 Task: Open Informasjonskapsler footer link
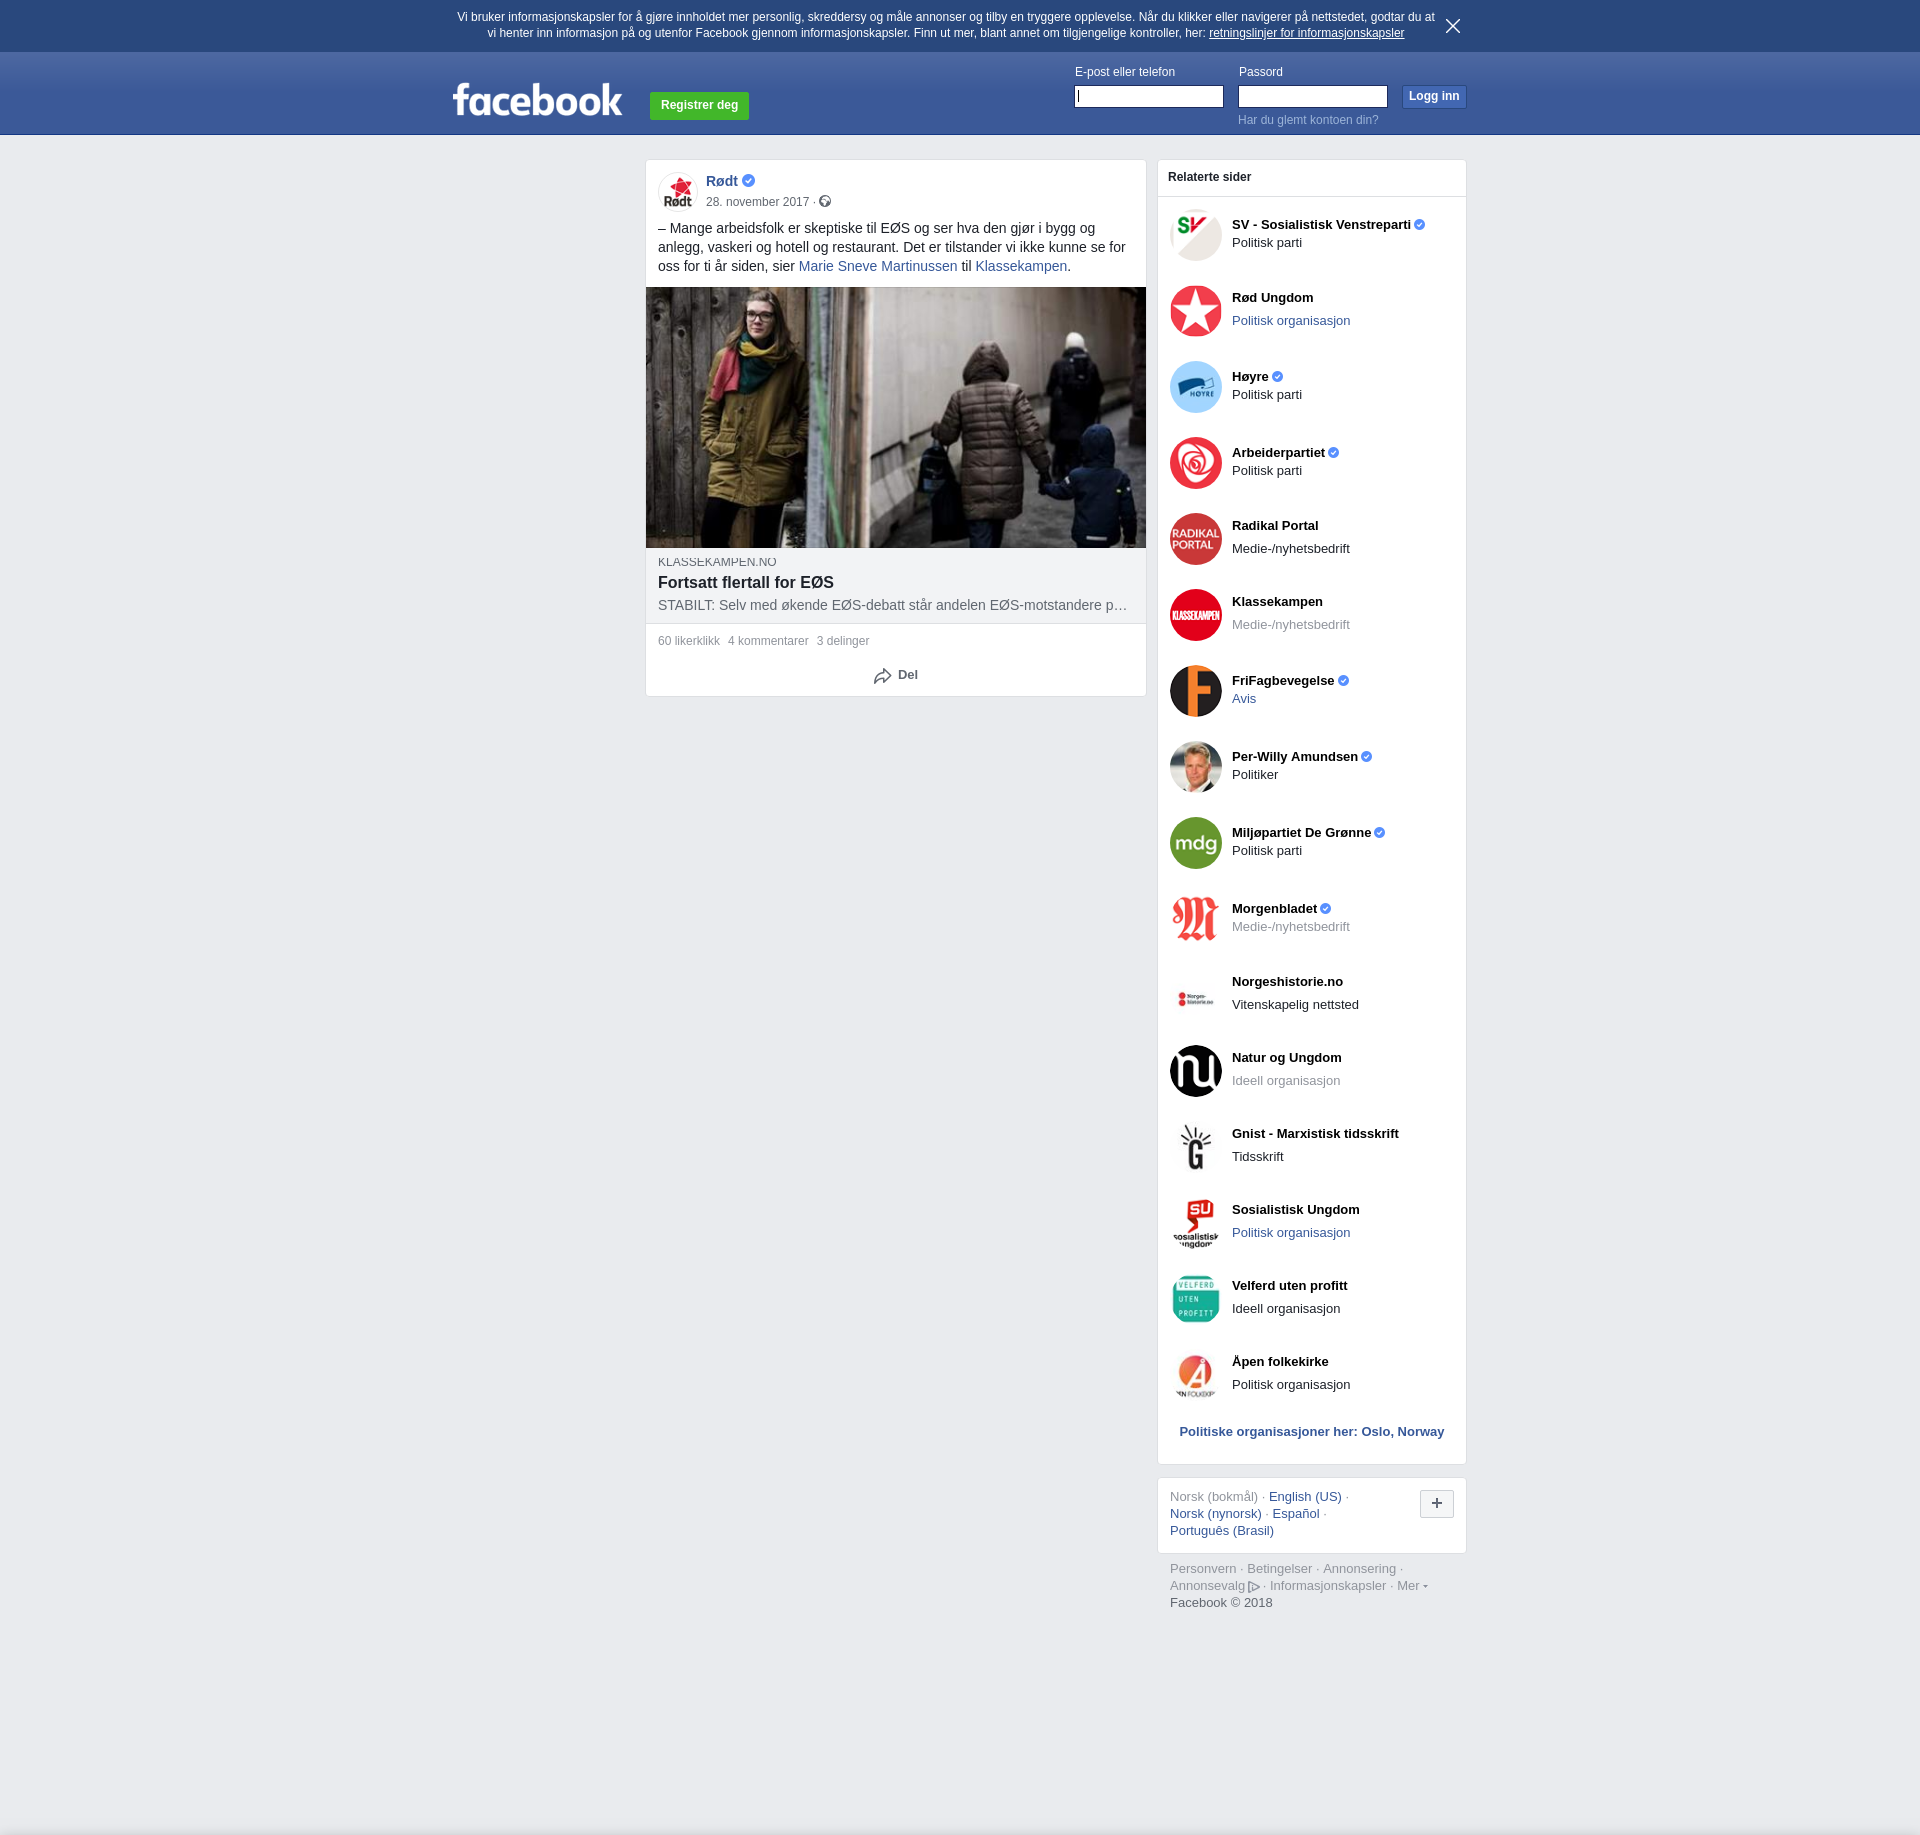coord(1328,1586)
